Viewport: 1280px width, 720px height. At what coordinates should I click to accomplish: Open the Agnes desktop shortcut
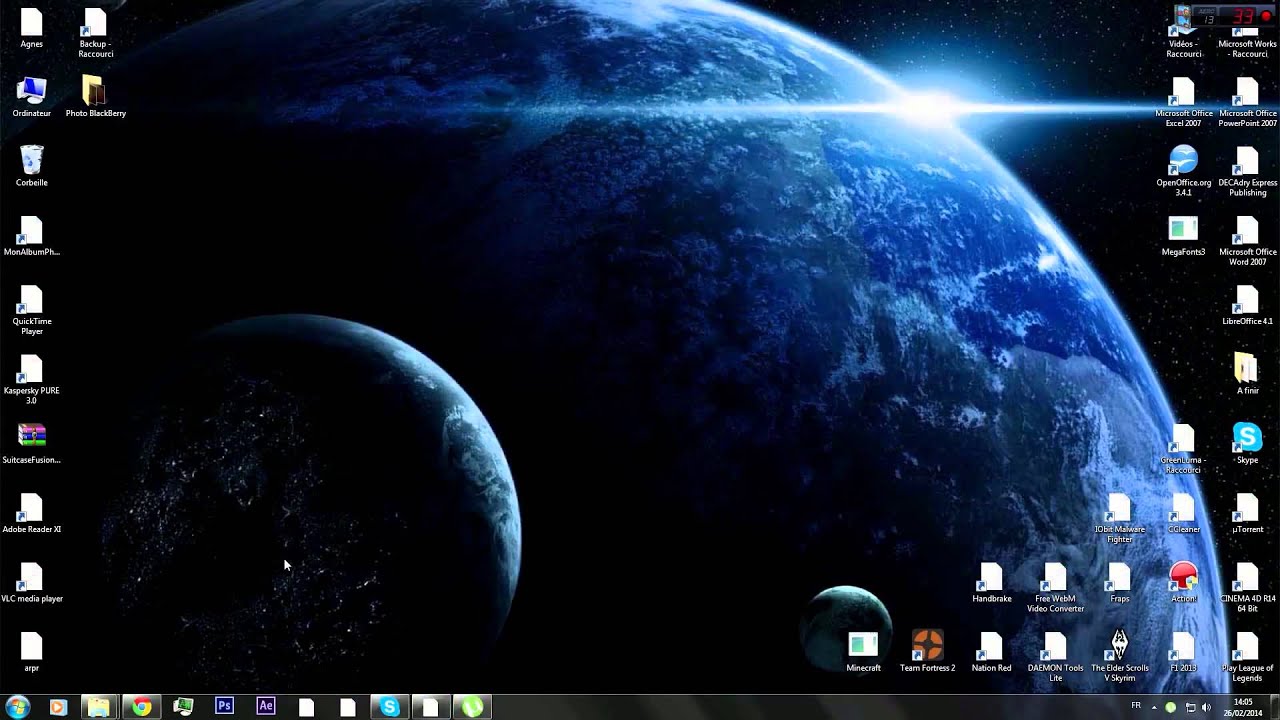coord(32,29)
